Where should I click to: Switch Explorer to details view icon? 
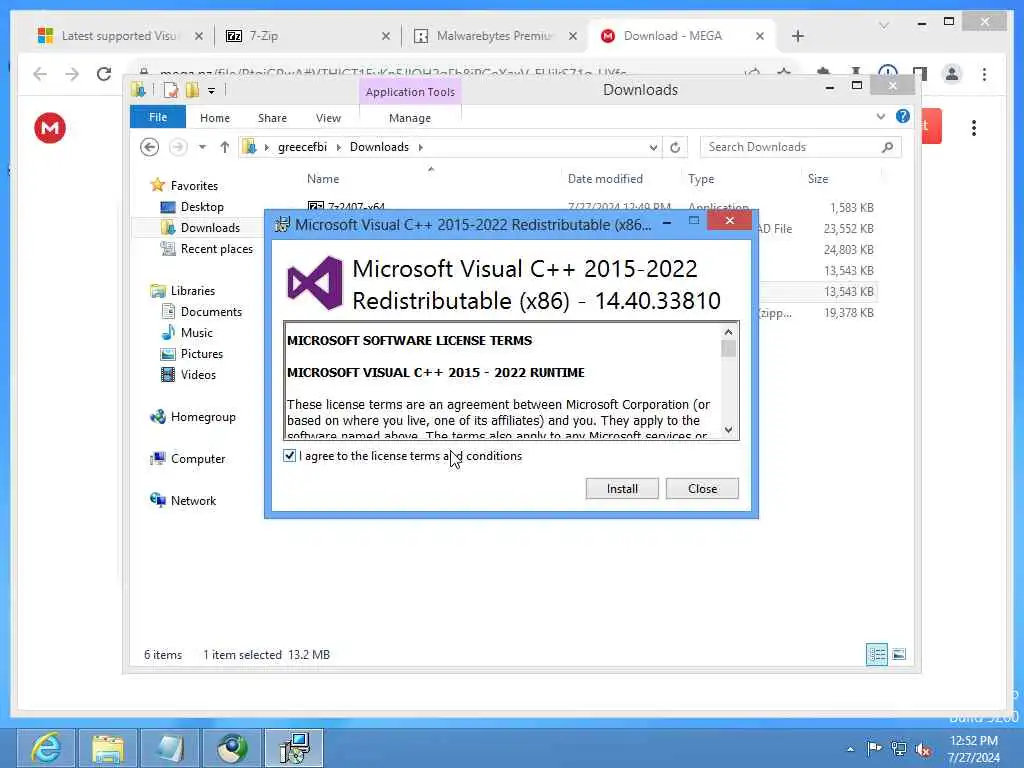[876, 654]
